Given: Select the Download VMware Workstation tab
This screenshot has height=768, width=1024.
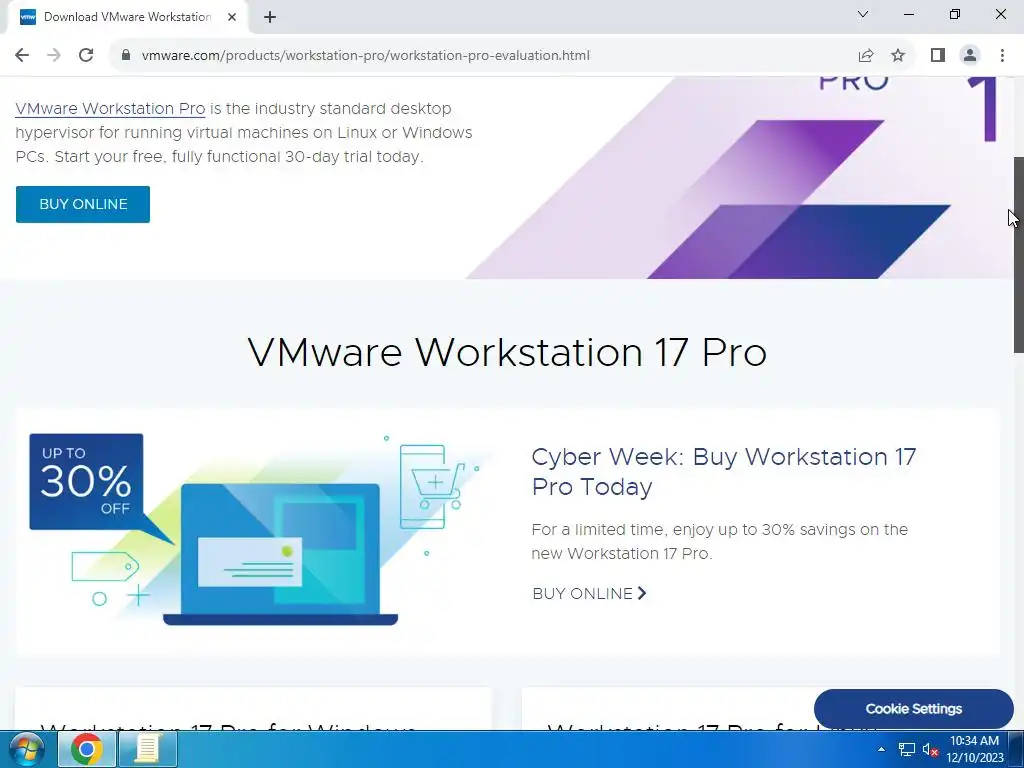Looking at the screenshot, I should tap(128, 18).
